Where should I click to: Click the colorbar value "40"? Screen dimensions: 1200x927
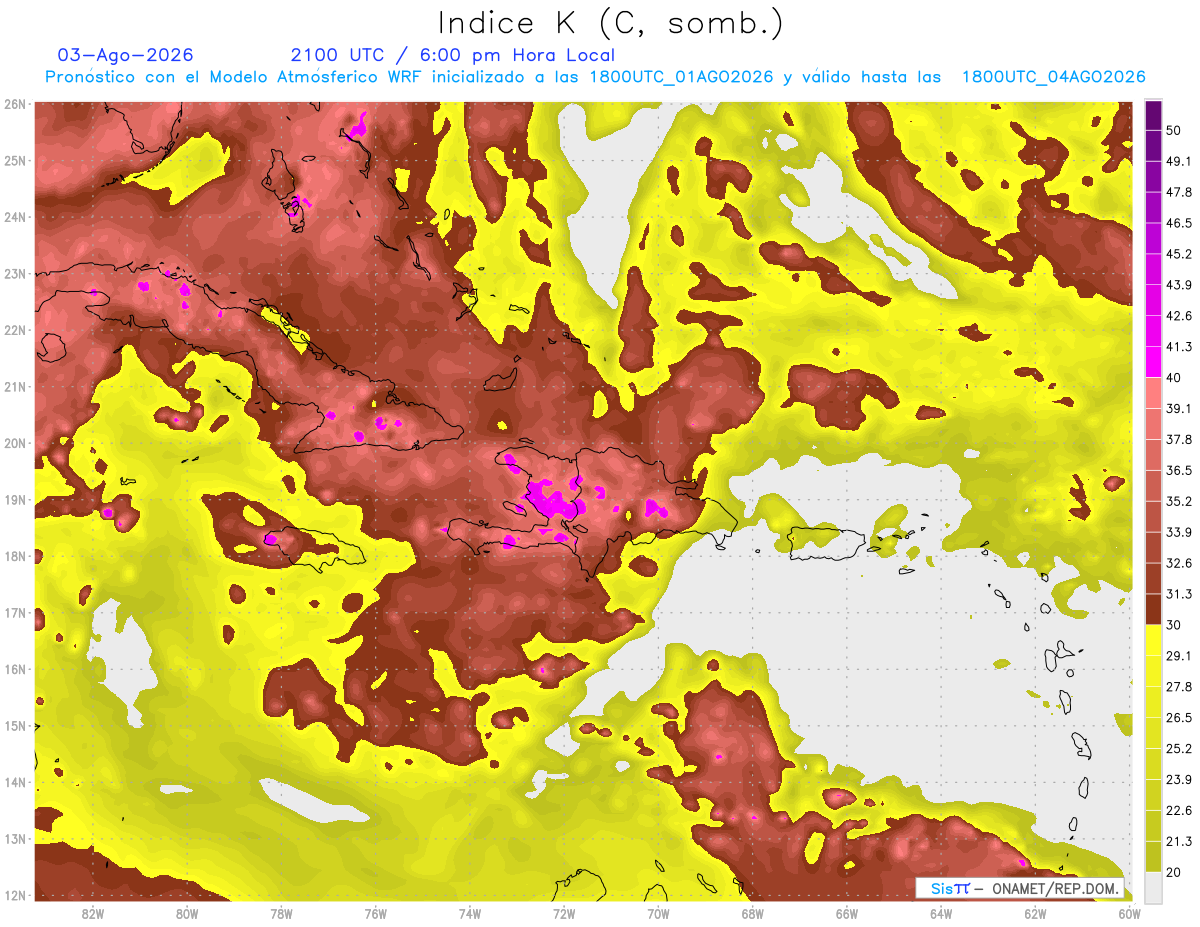point(1176,377)
